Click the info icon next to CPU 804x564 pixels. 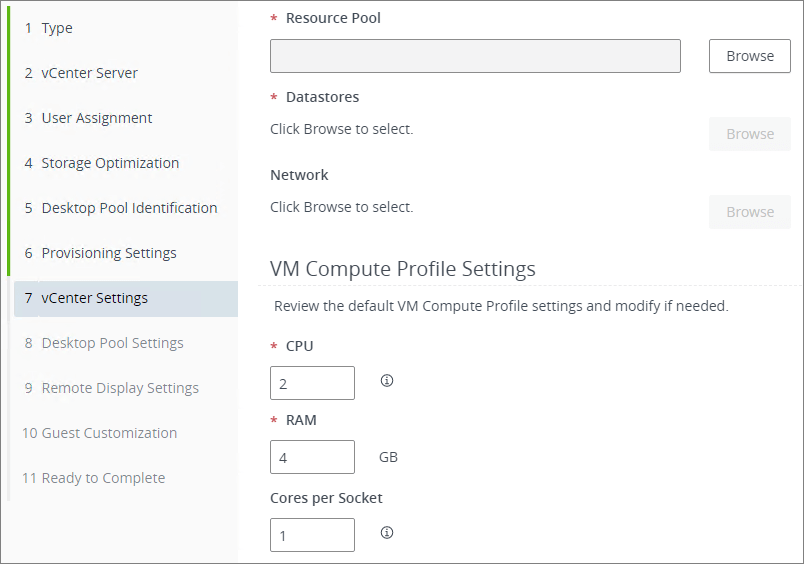[387, 381]
